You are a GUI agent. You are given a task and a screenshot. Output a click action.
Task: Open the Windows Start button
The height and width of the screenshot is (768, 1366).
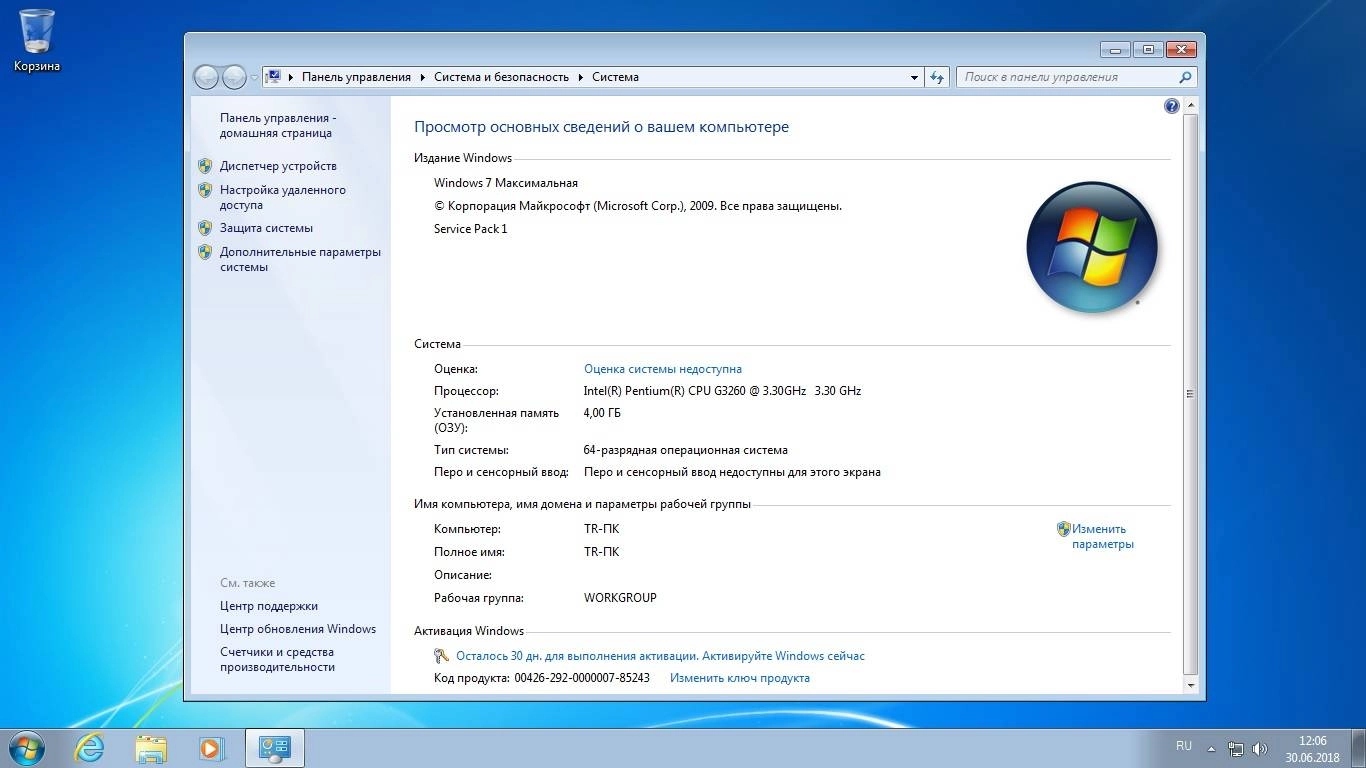coord(26,748)
